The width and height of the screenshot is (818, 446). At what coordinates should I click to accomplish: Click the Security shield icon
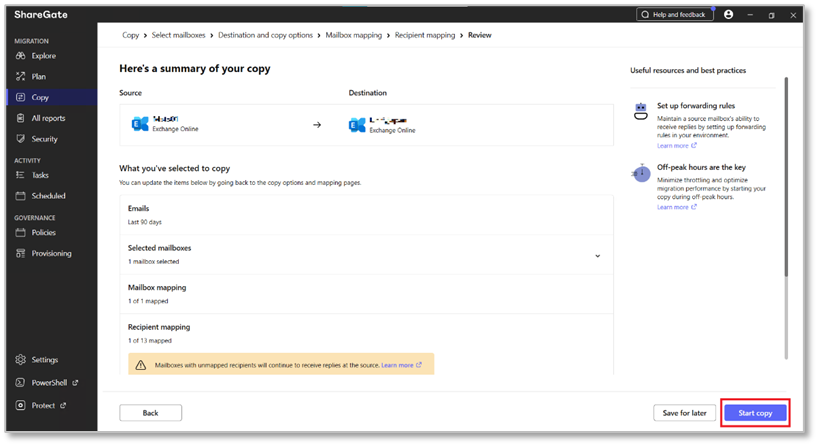point(20,139)
